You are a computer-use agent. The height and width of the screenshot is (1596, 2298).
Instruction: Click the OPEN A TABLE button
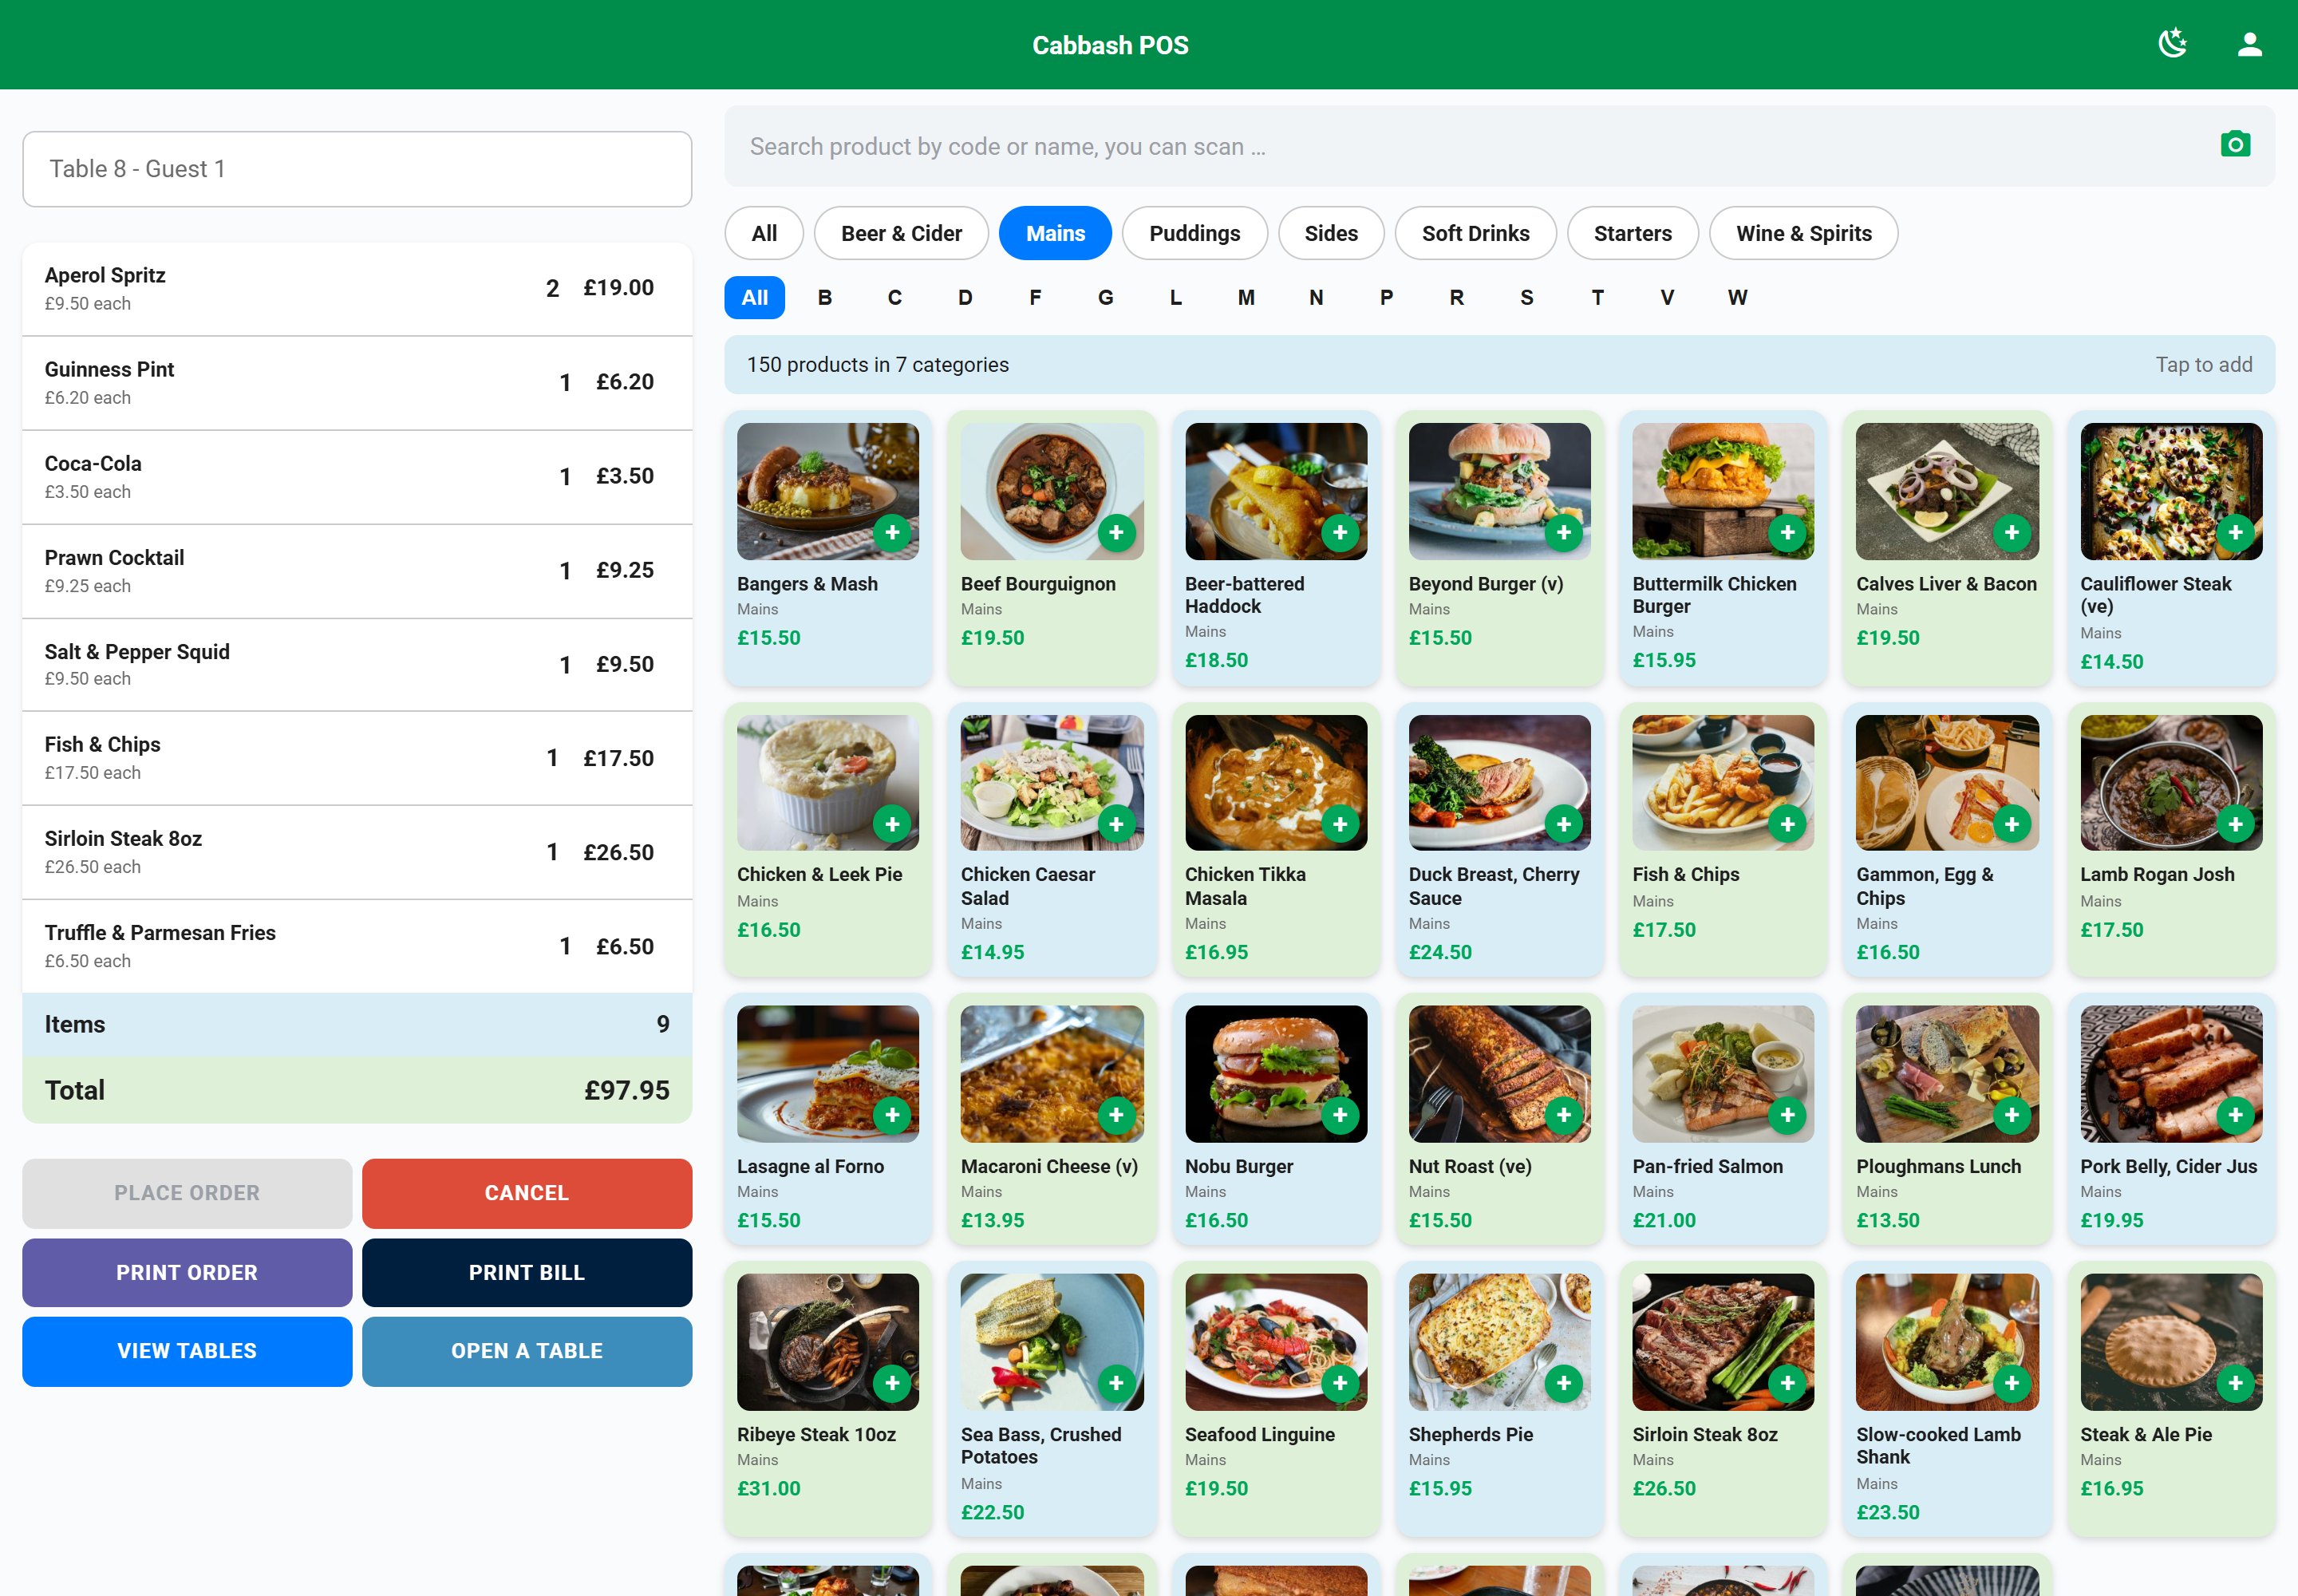pyautogui.click(x=527, y=1351)
